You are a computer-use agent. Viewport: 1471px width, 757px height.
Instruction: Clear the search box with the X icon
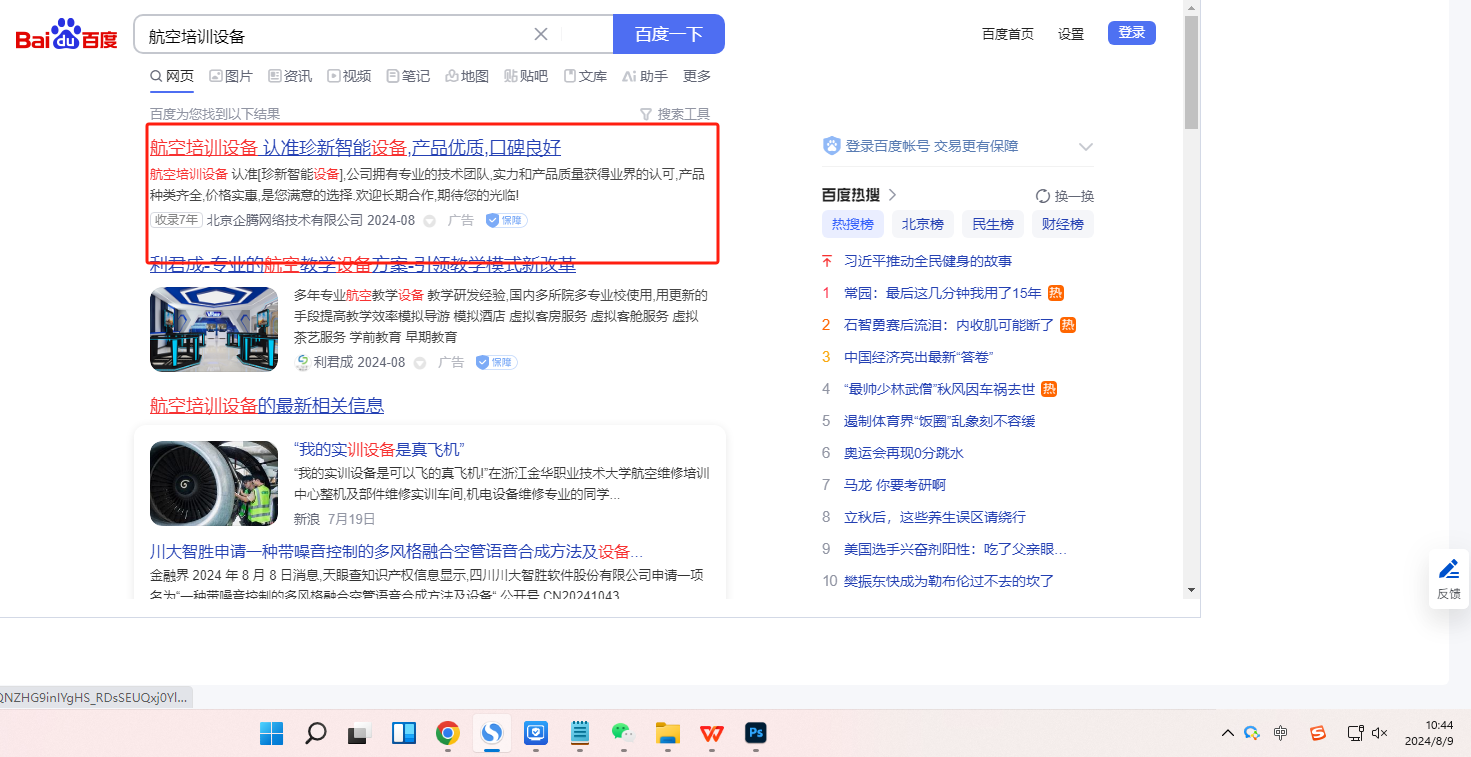(x=541, y=34)
